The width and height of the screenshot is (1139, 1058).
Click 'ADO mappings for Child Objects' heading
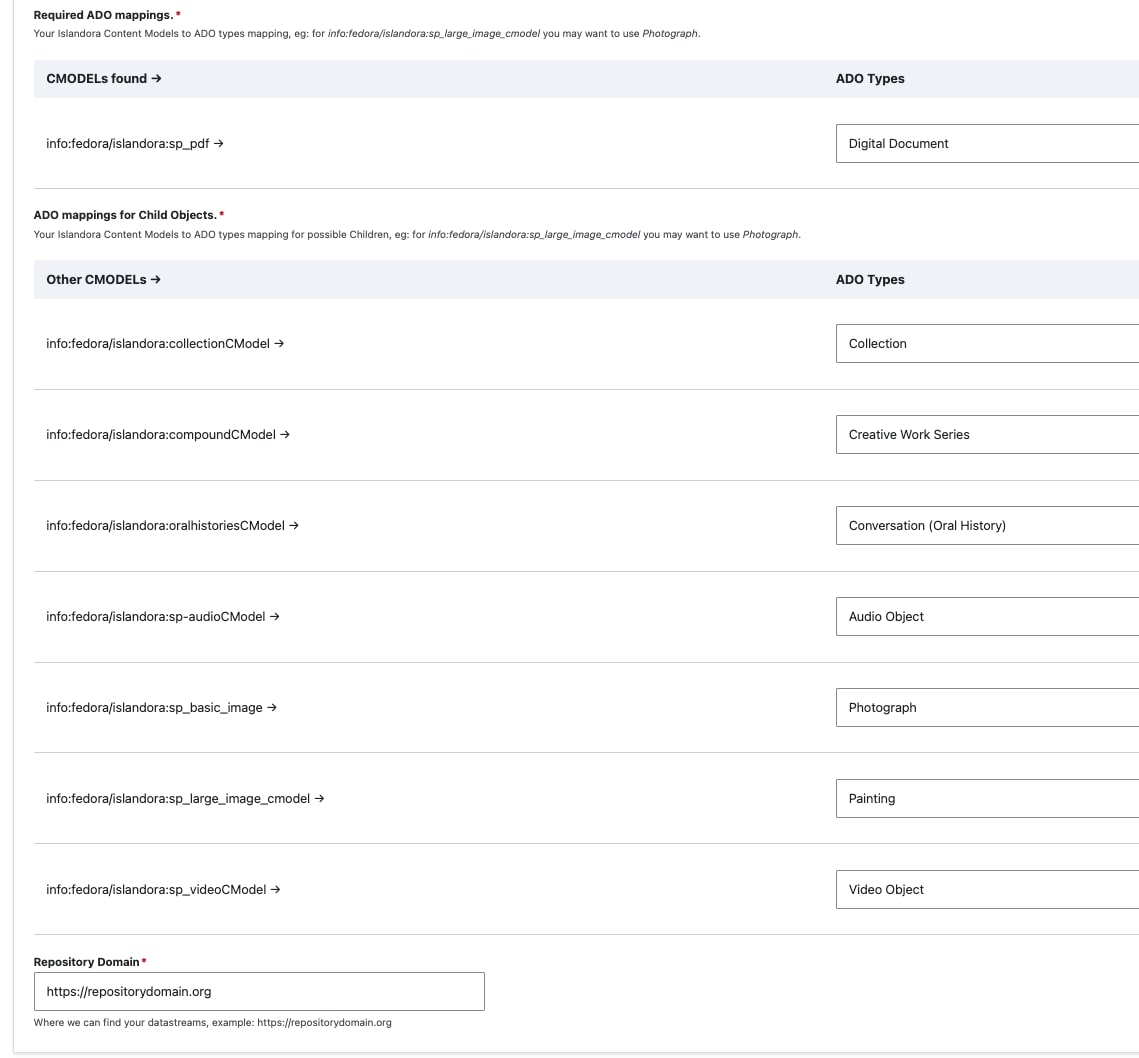pos(125,215)
